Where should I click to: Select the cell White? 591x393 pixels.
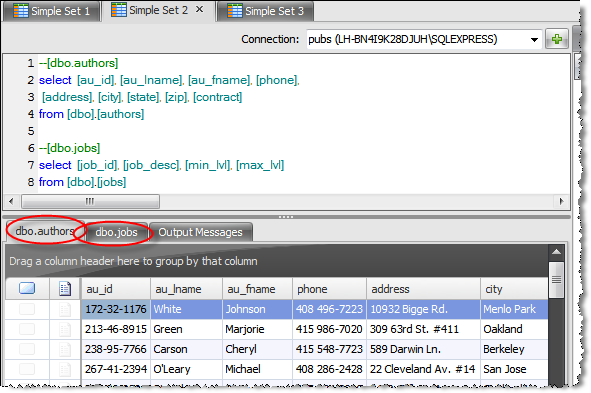coord(186,309)
